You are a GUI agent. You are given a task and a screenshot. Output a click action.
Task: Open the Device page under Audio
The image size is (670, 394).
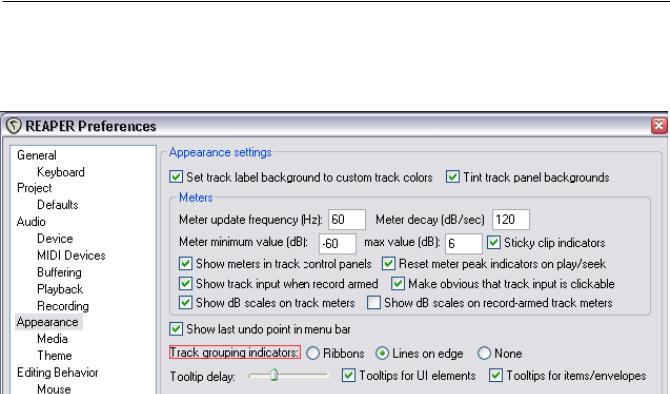point(55,238)
